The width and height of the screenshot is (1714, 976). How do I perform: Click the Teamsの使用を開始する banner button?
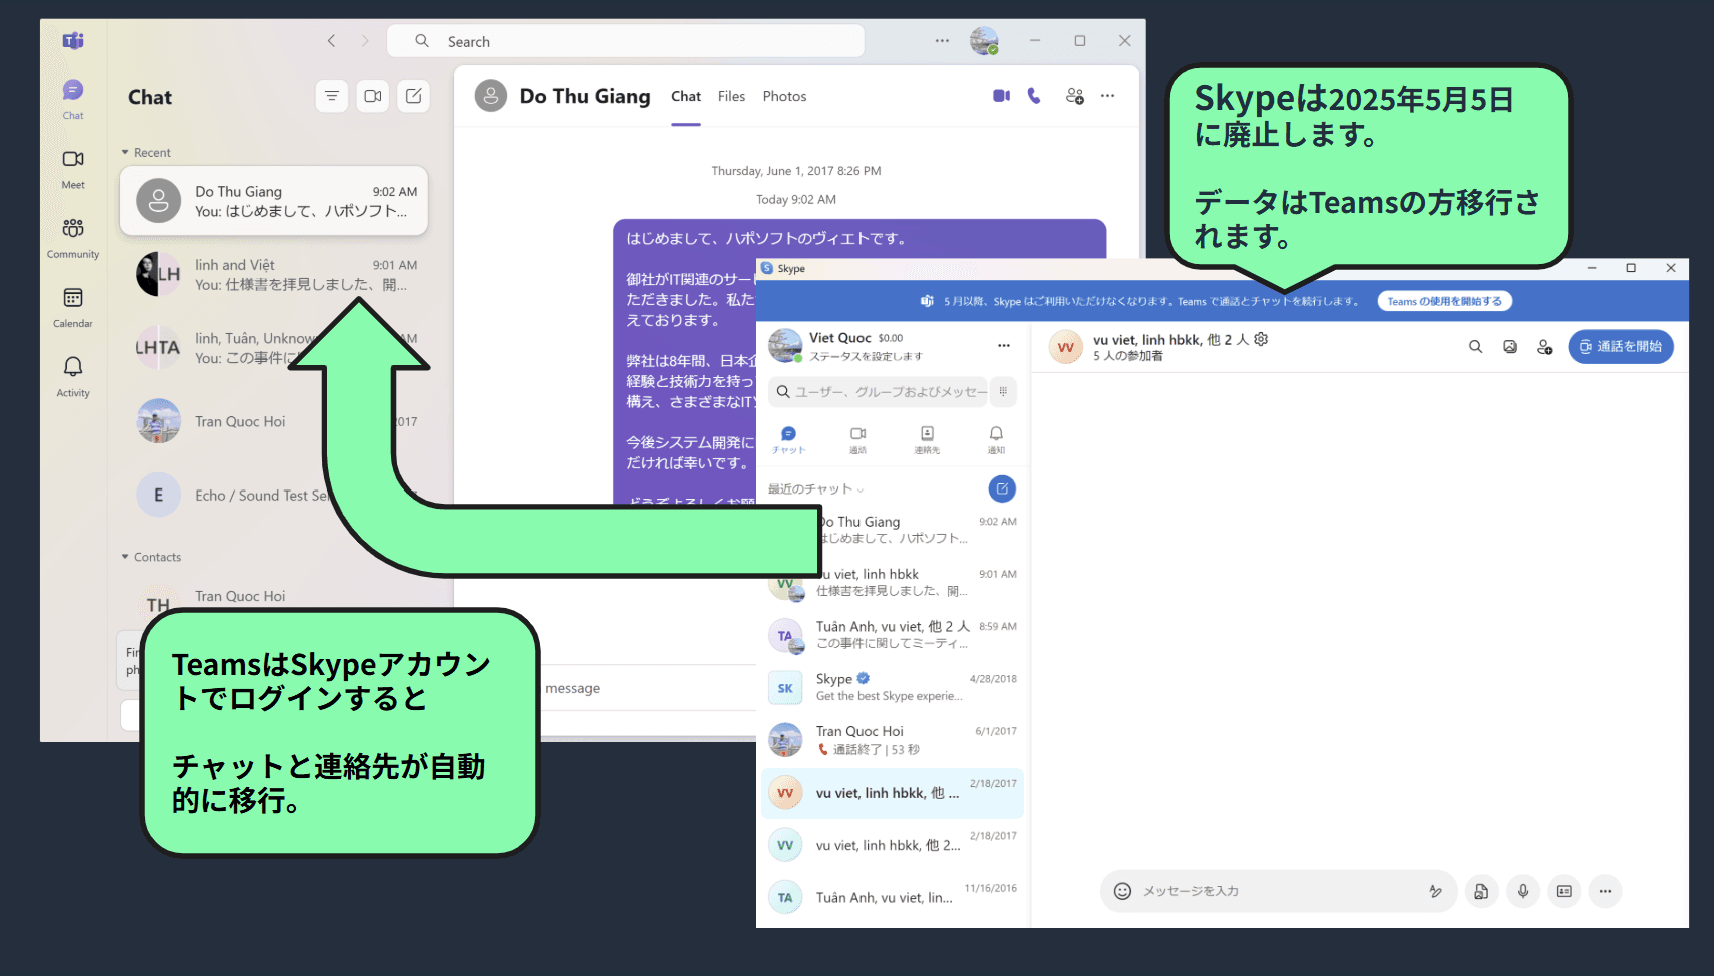pyautogui.click(x=1444, y=300)
